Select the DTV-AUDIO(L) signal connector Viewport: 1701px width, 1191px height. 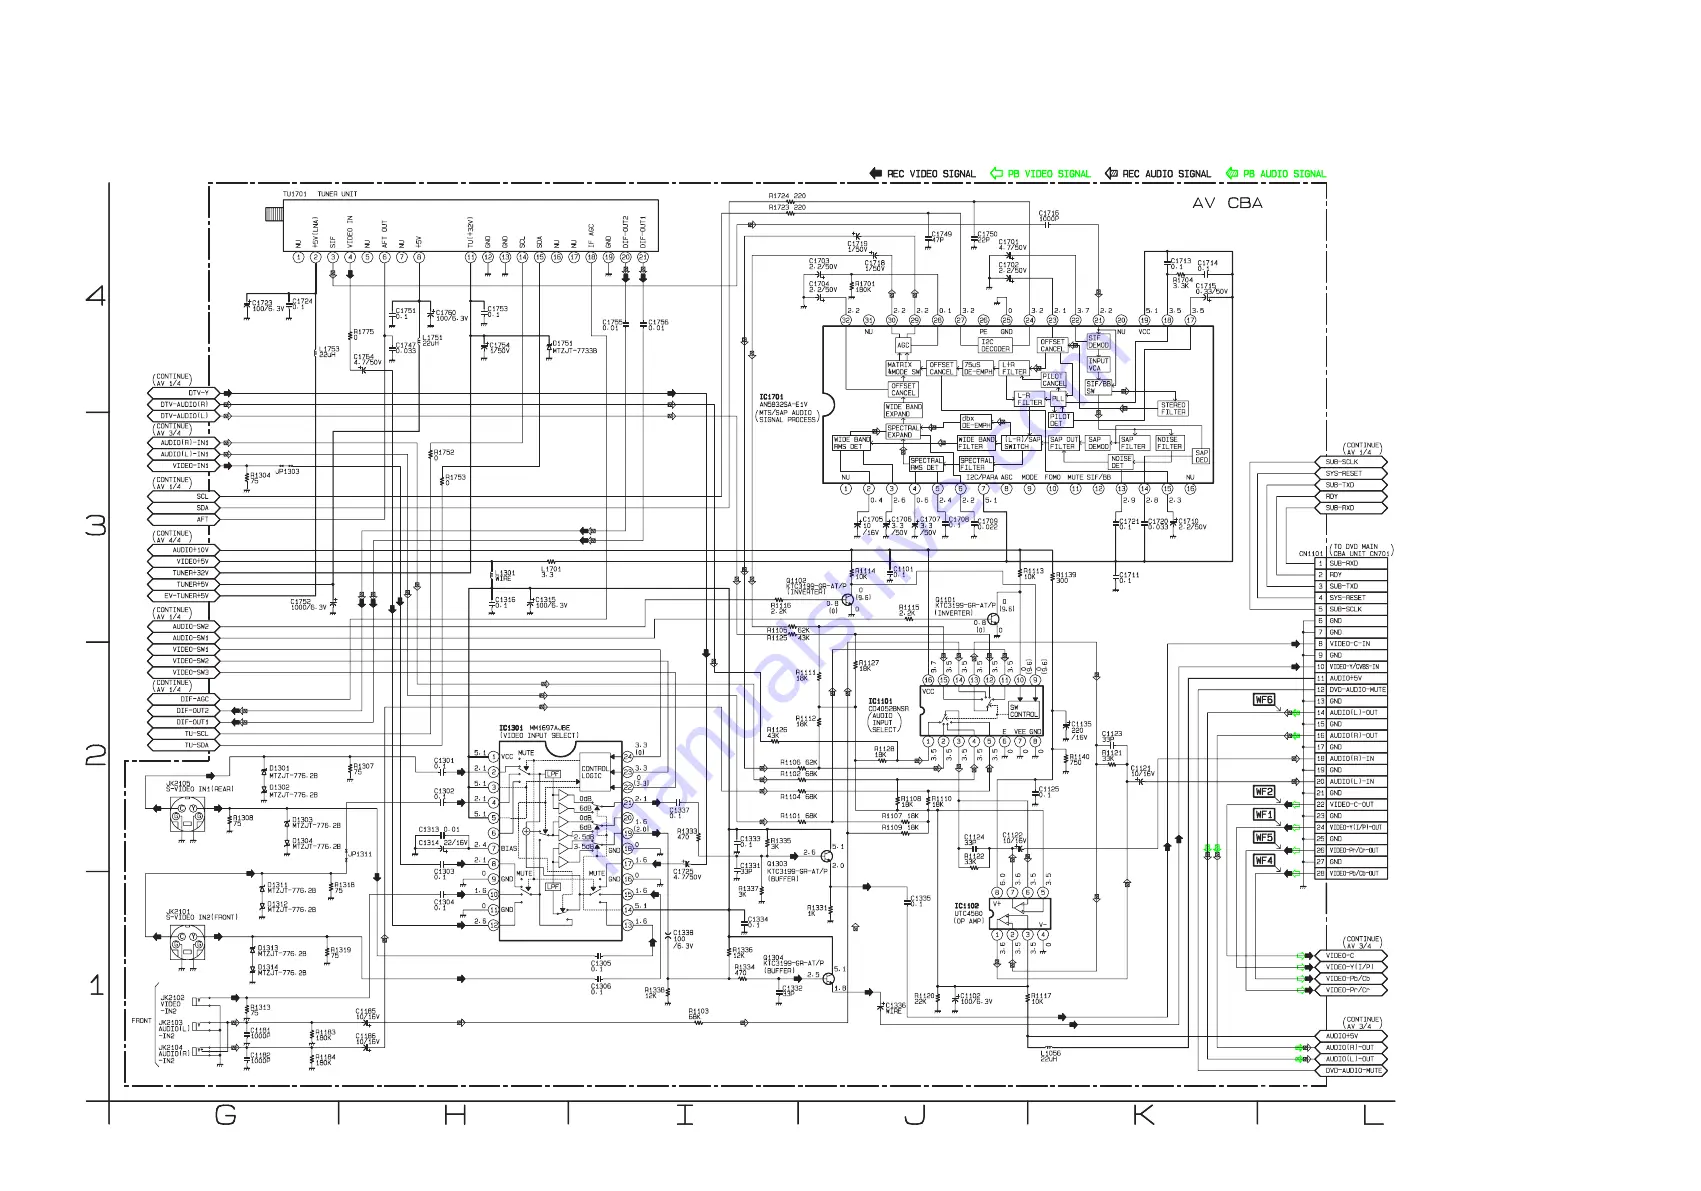pos(183,416)
